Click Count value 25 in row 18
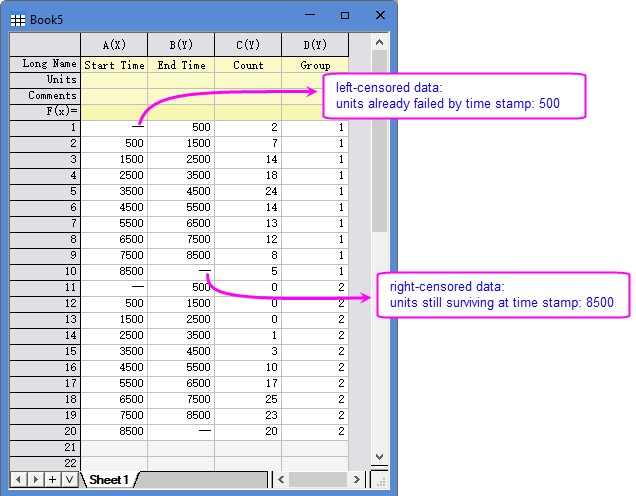Screen dimensions: 636x496 [x=248, y=399]
